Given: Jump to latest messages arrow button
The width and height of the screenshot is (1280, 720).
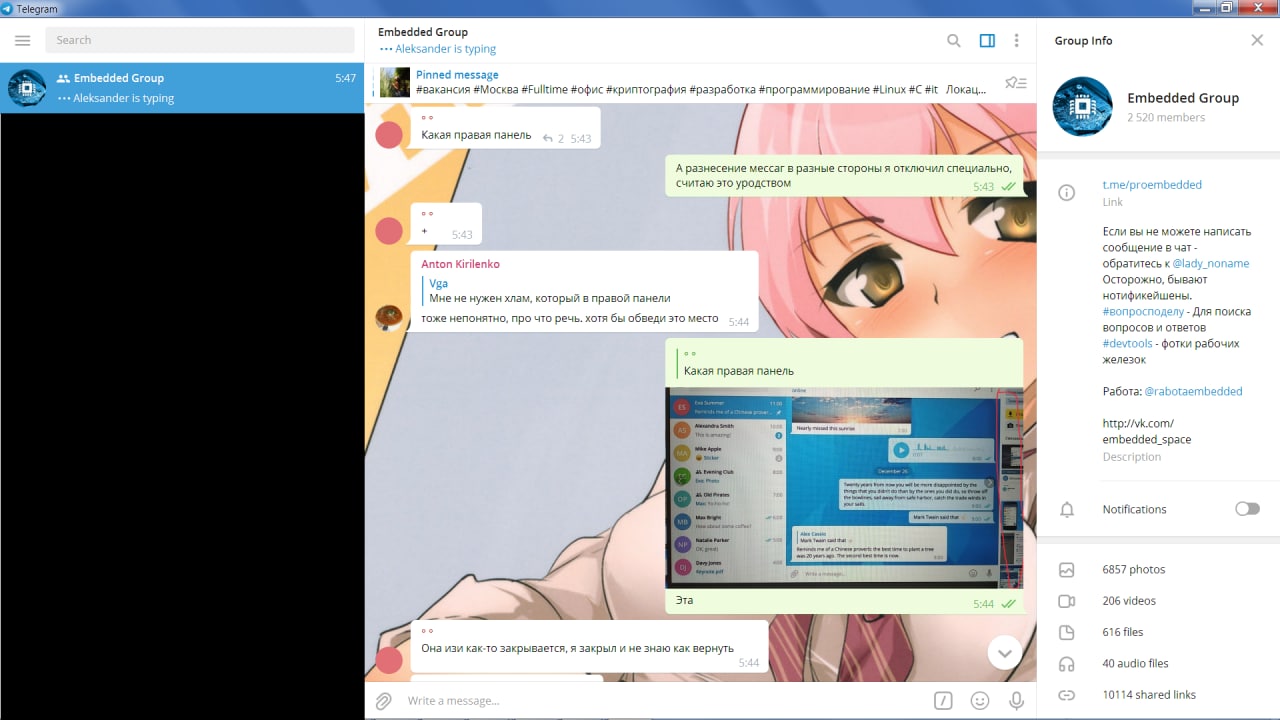Looking at the screenshot, I should tap(1005, 654).
